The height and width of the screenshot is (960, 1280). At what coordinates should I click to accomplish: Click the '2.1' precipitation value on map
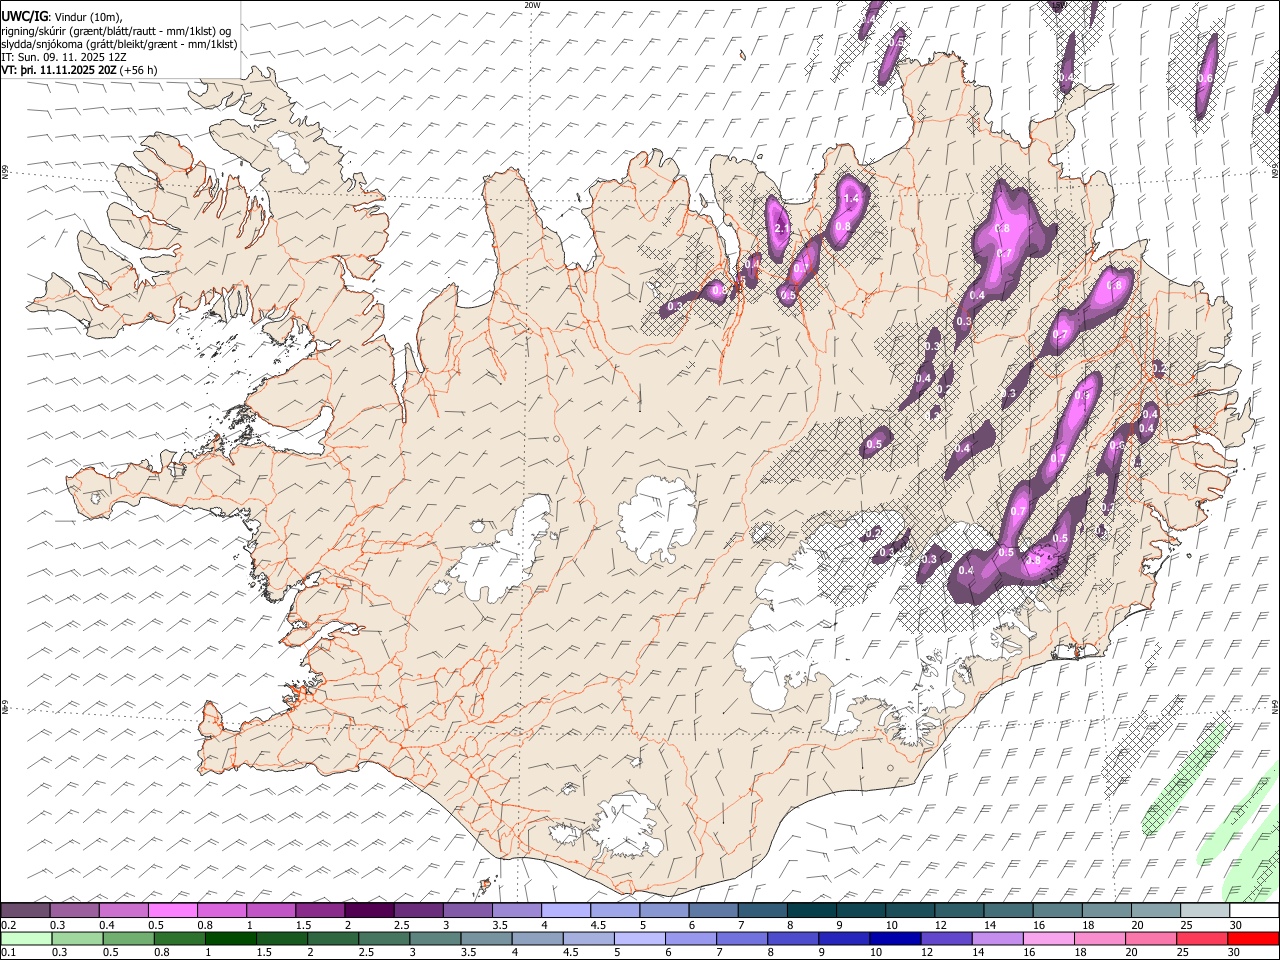[x=782, y=228]
